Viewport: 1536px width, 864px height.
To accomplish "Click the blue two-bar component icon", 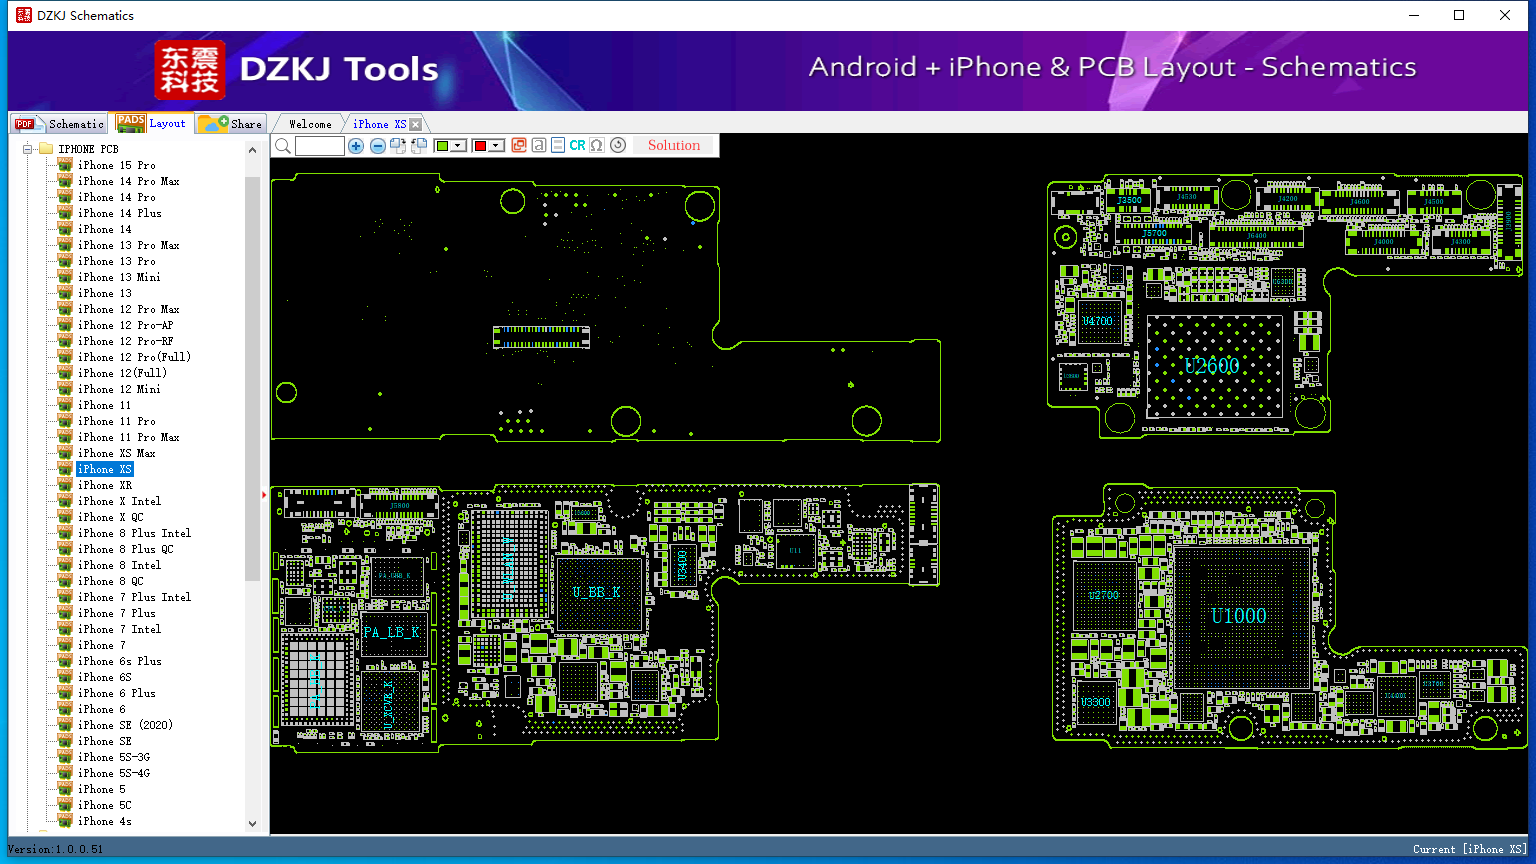I will [558, 145].
